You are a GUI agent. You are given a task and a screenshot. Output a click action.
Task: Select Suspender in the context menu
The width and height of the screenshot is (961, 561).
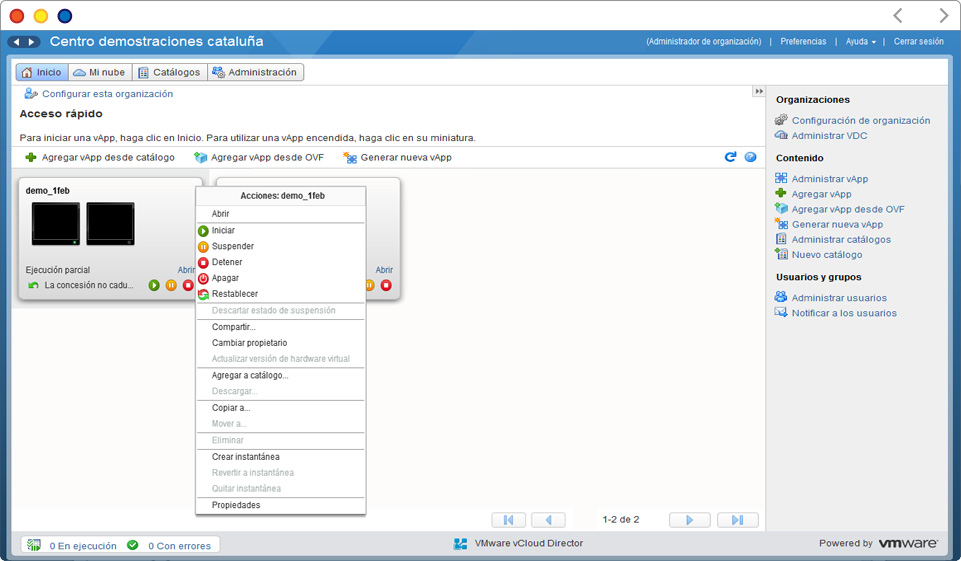[x=232, y=246]
